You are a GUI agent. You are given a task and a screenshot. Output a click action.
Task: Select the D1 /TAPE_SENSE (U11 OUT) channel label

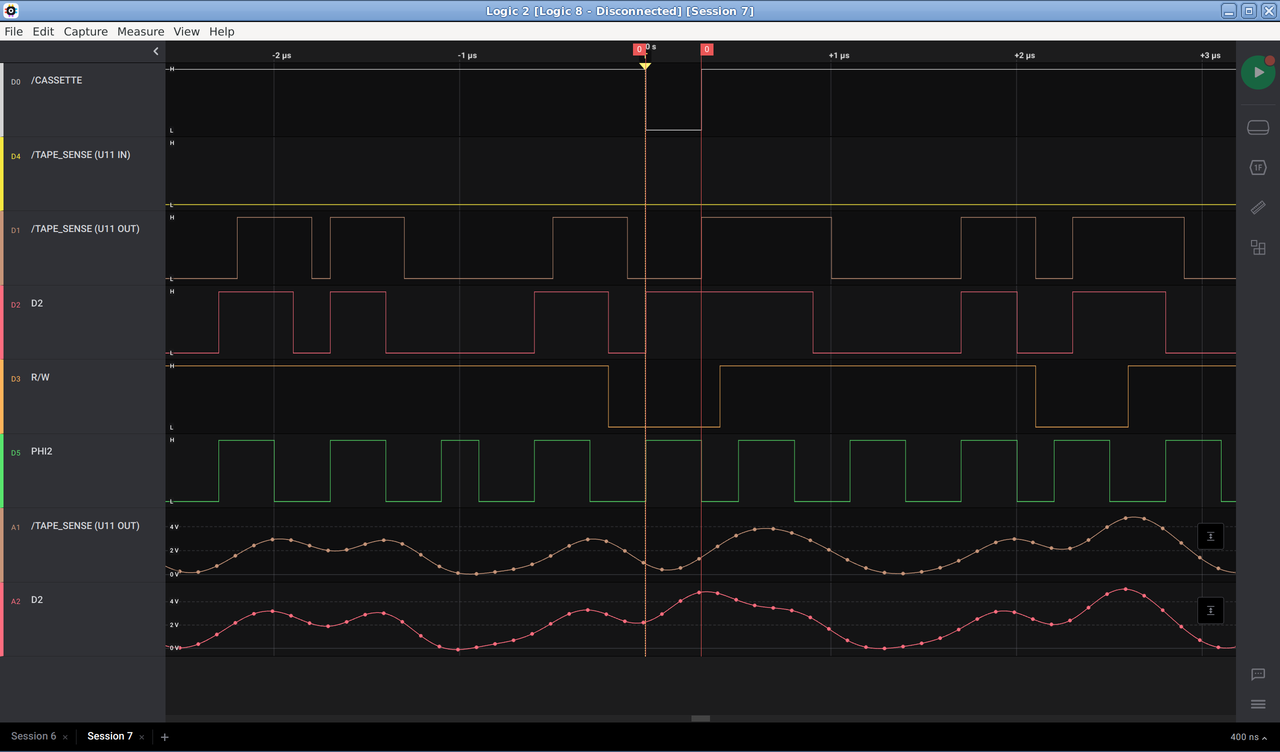click(85, 229)
